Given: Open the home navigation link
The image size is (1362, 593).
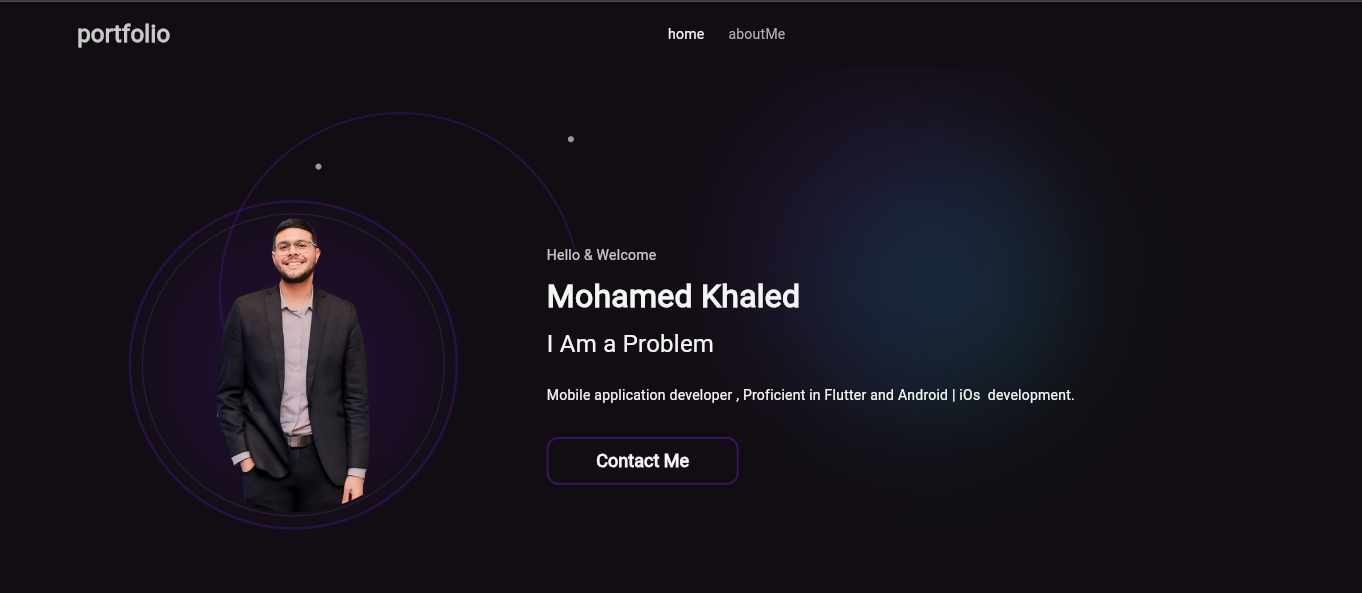Looking at the screenshot, I should 686,33.
